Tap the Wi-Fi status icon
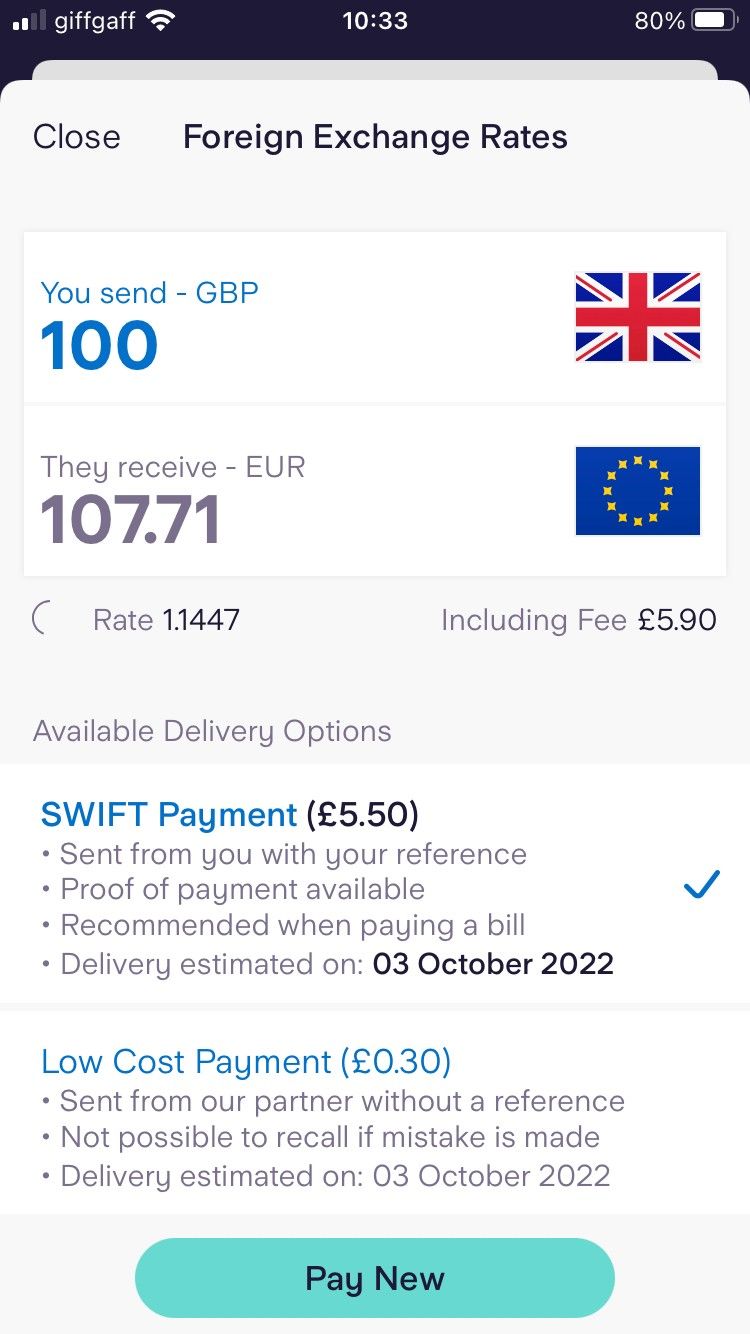The image size is (750, 1334). tap(158, 21)
